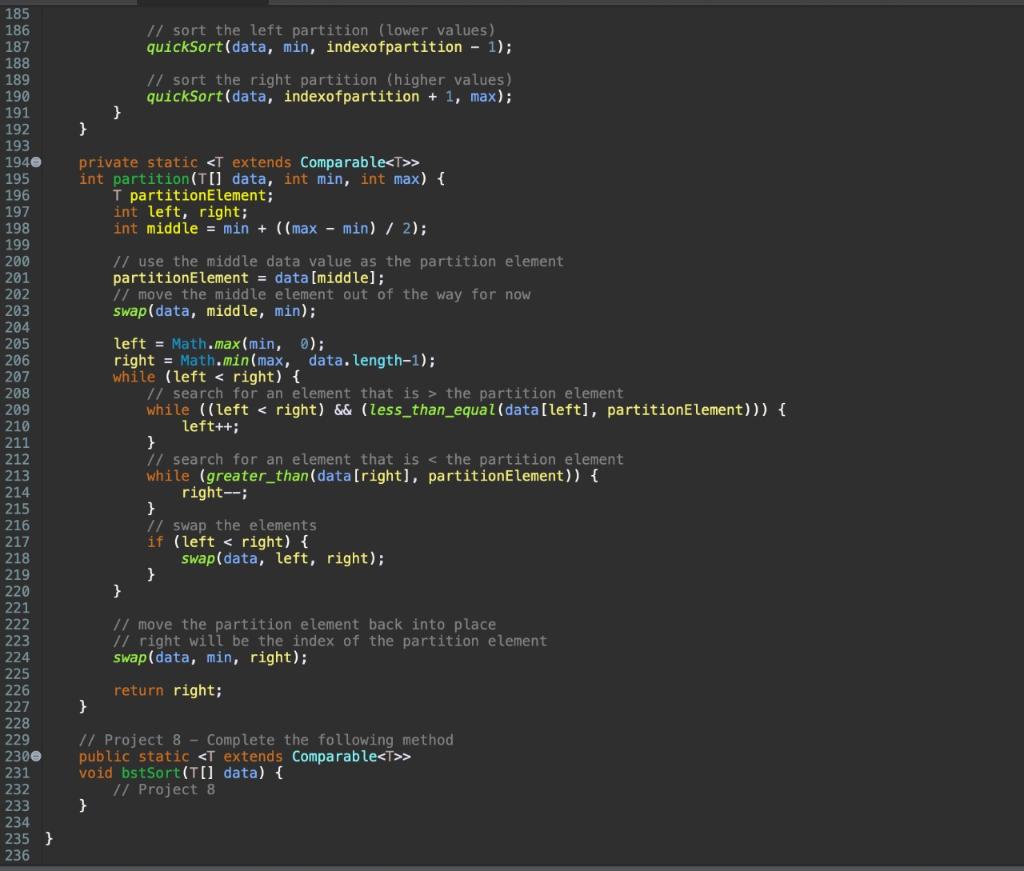
Task: Click comment 'right will be the index of the partition element'
Action: [x=329, y=641]
